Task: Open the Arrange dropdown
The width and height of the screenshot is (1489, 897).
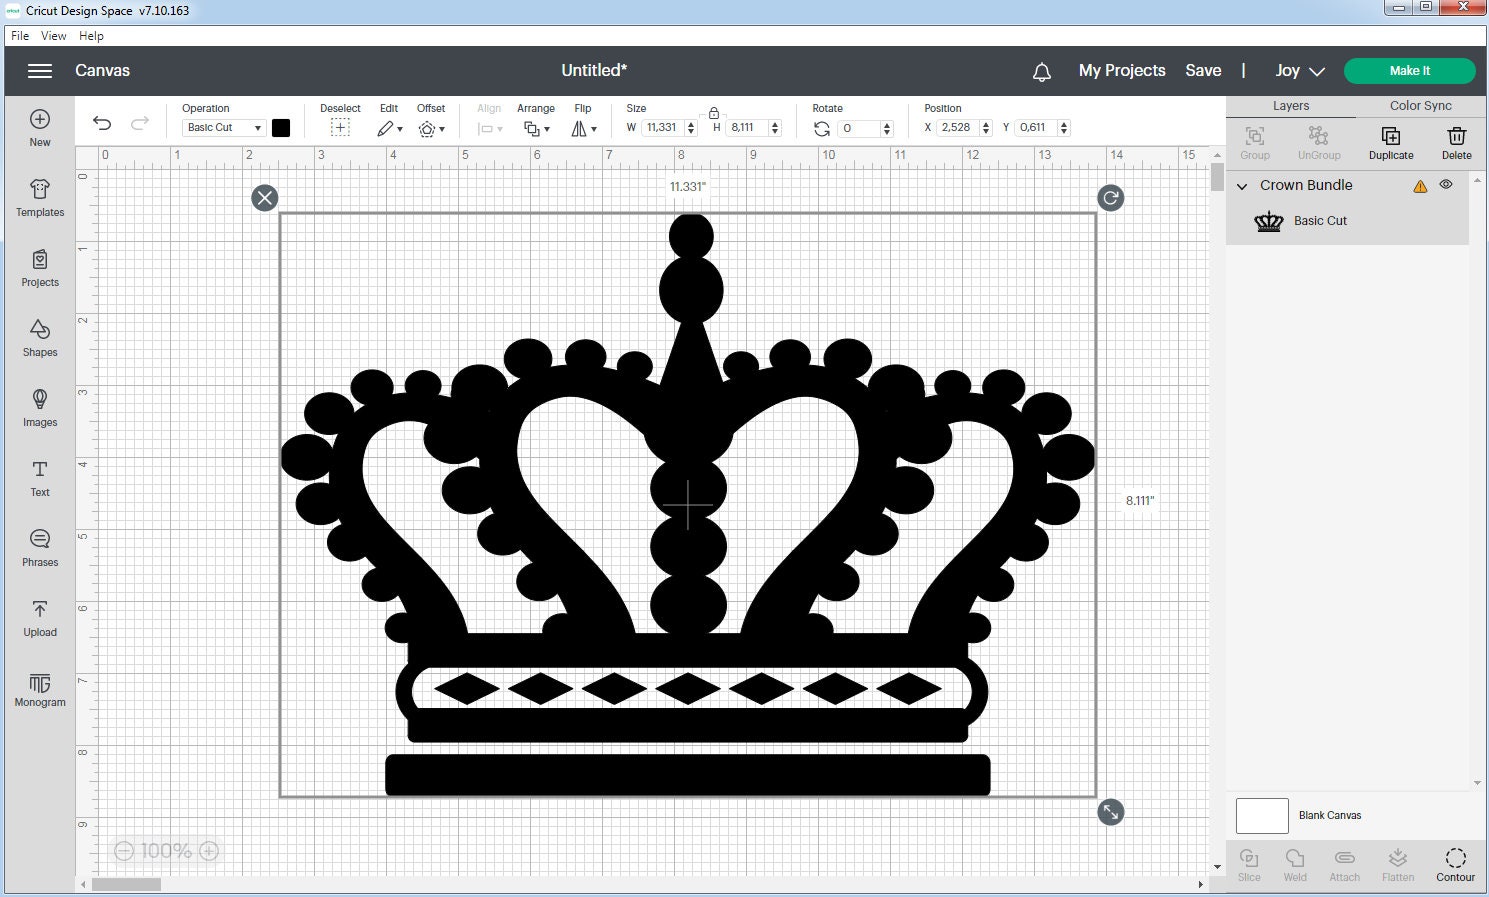Action: click(x=536, y=128)
